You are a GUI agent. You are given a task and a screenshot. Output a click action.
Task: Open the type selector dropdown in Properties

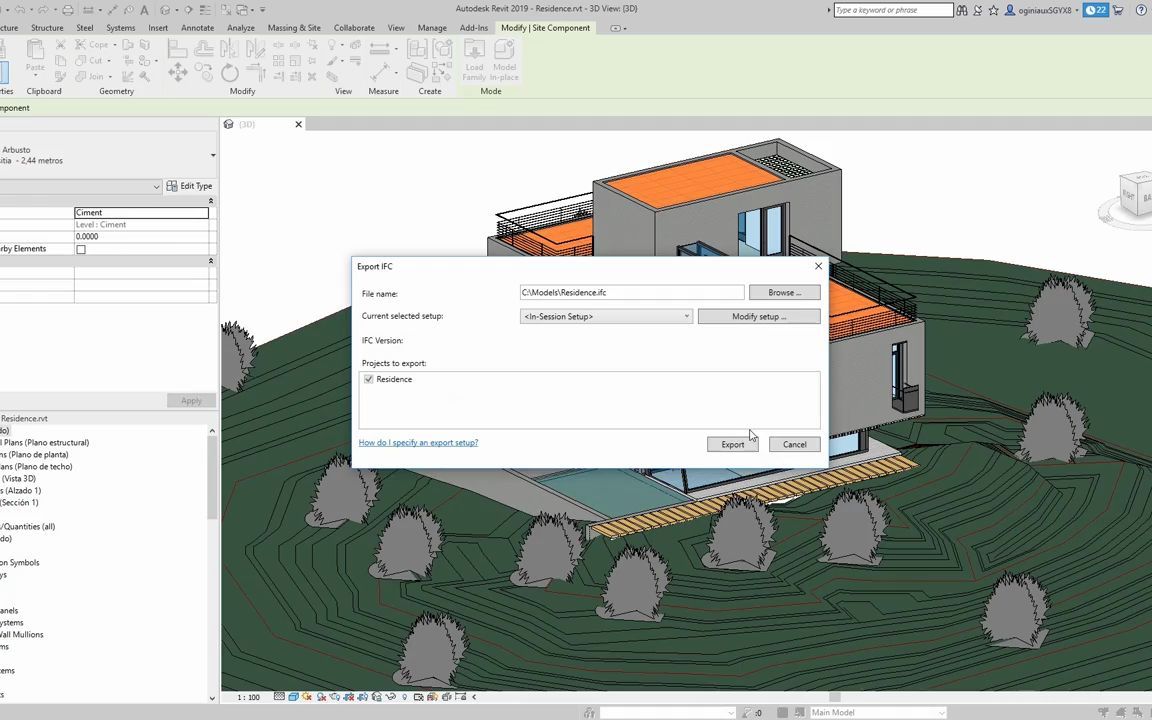[x=155, y=186]
